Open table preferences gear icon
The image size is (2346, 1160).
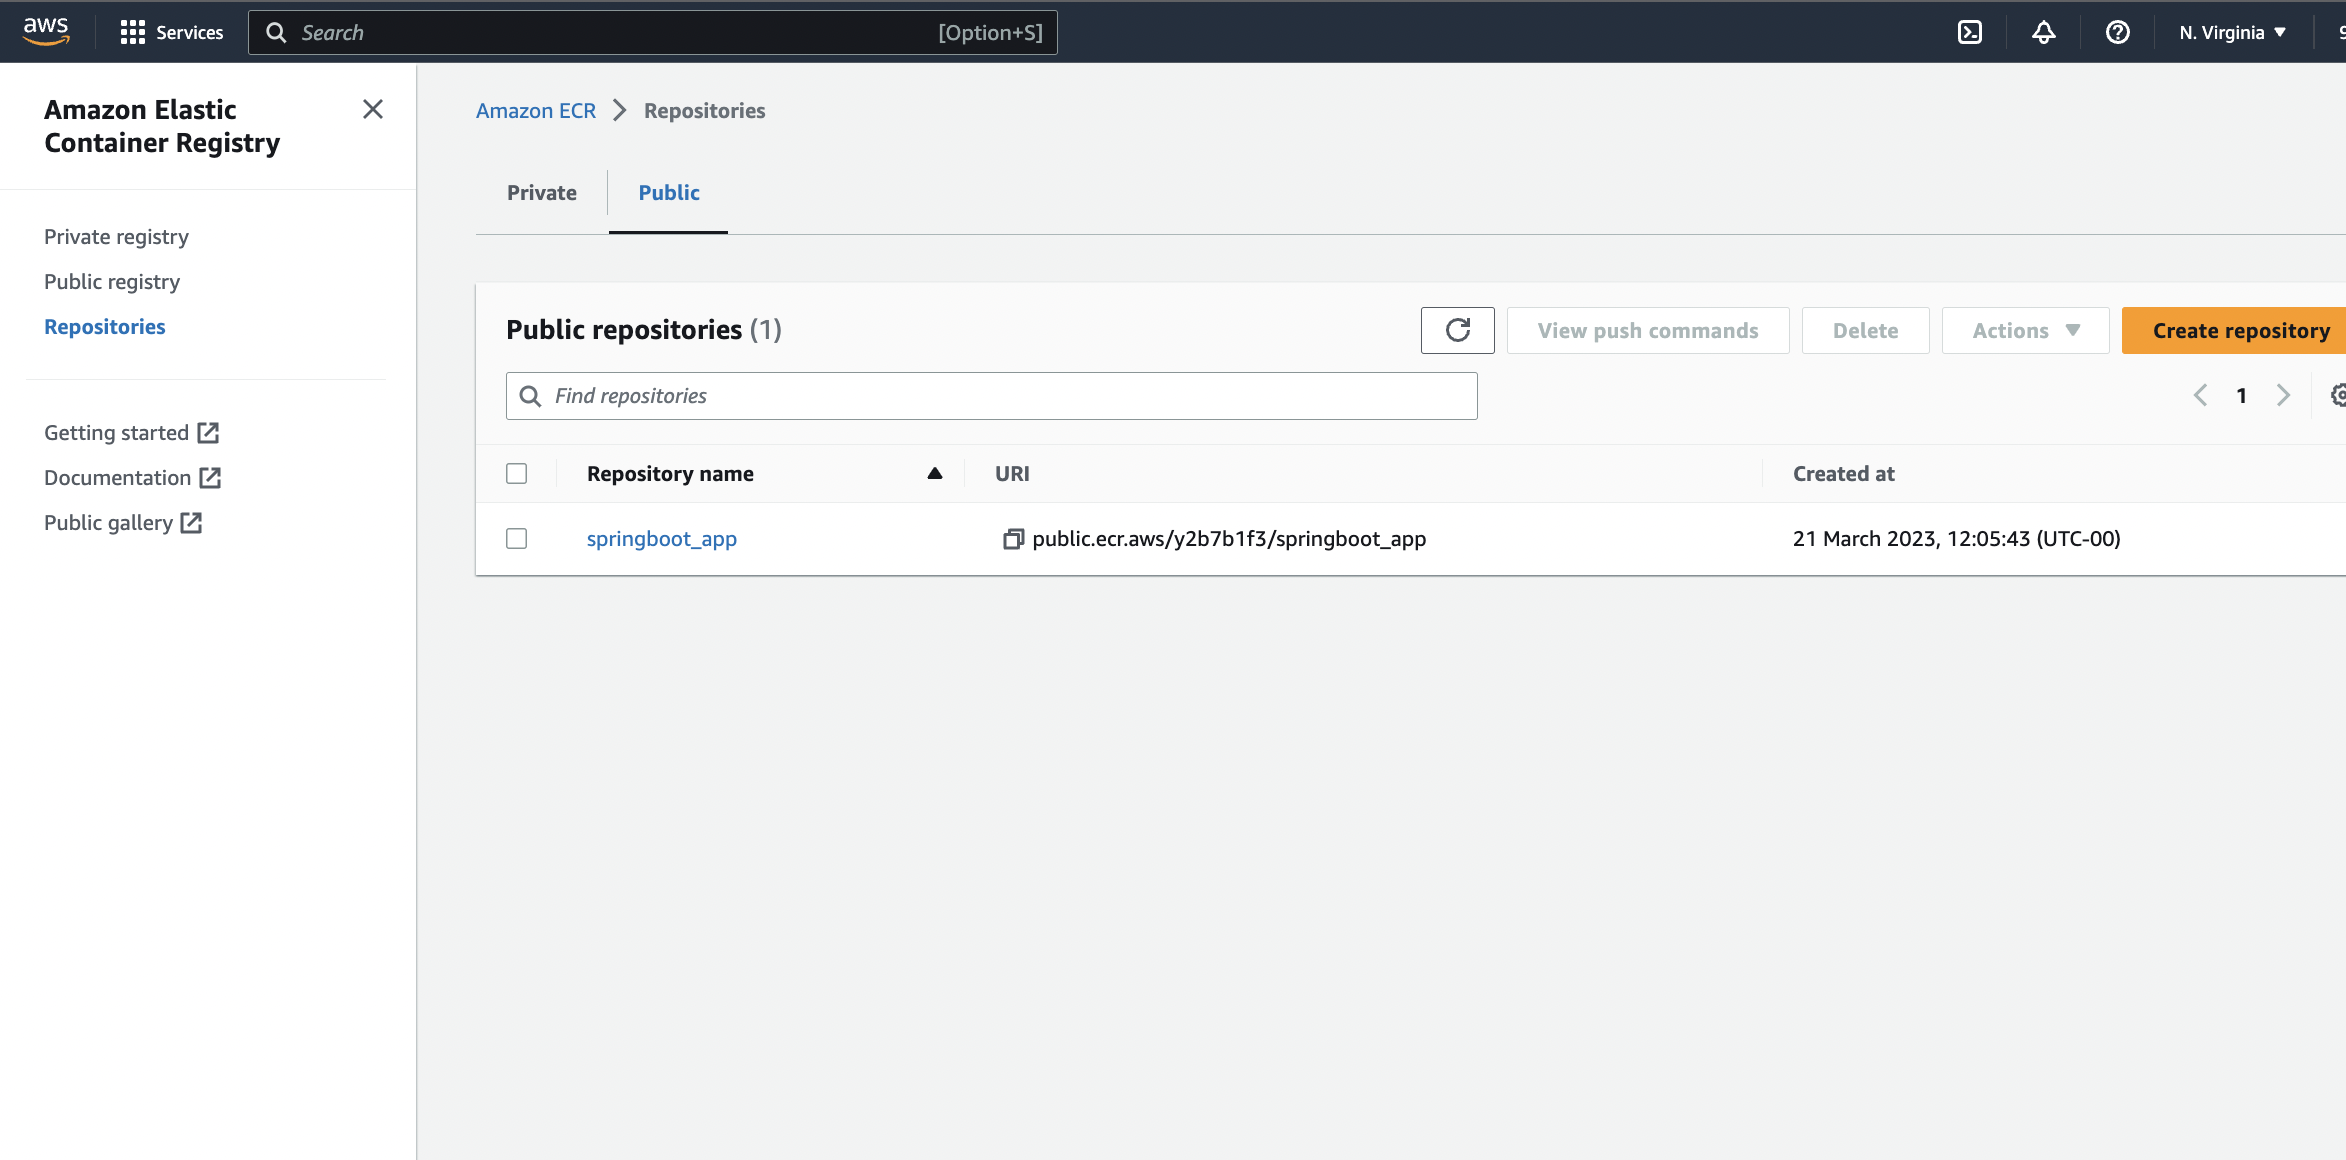pyautogui.click(x=2337, y=395)
